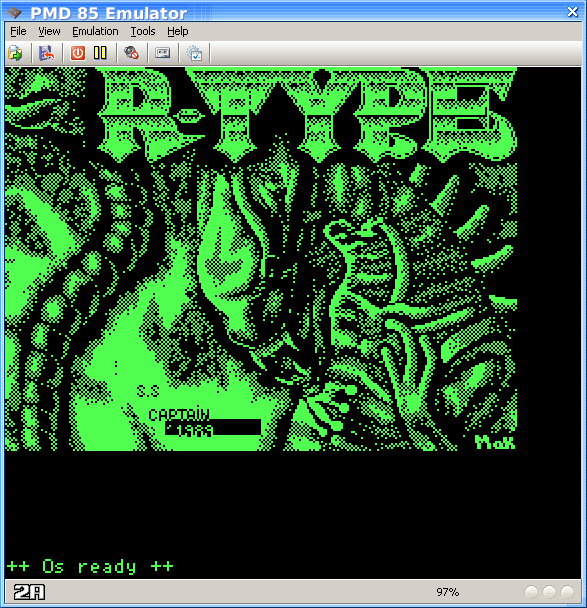This screenshot has width=587, height=608.
Task: Open the Emulation menu
Action: [95, 31]
